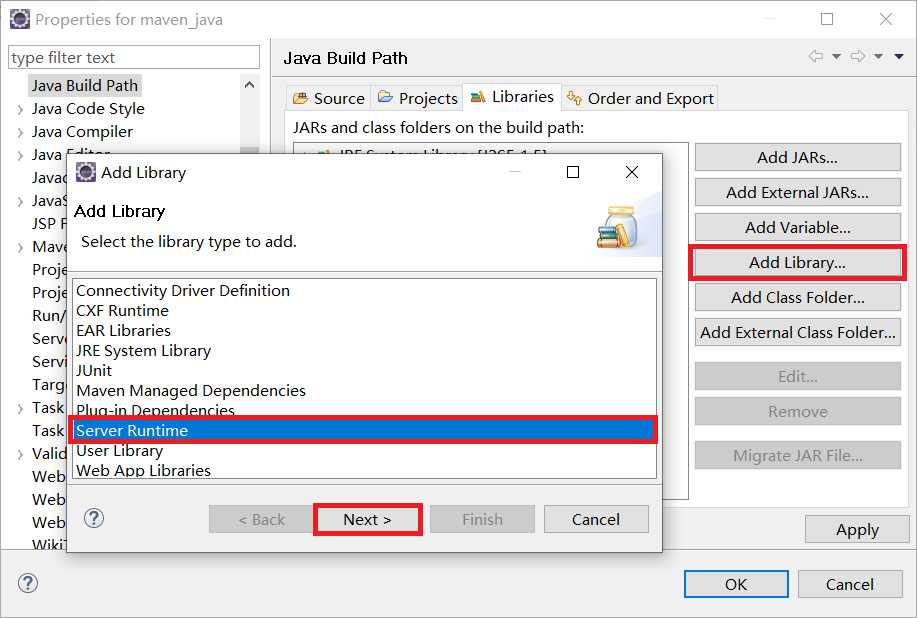917x618 pixels.
Task: Expand the Task Repository tree node
Action: pos(20,408)
